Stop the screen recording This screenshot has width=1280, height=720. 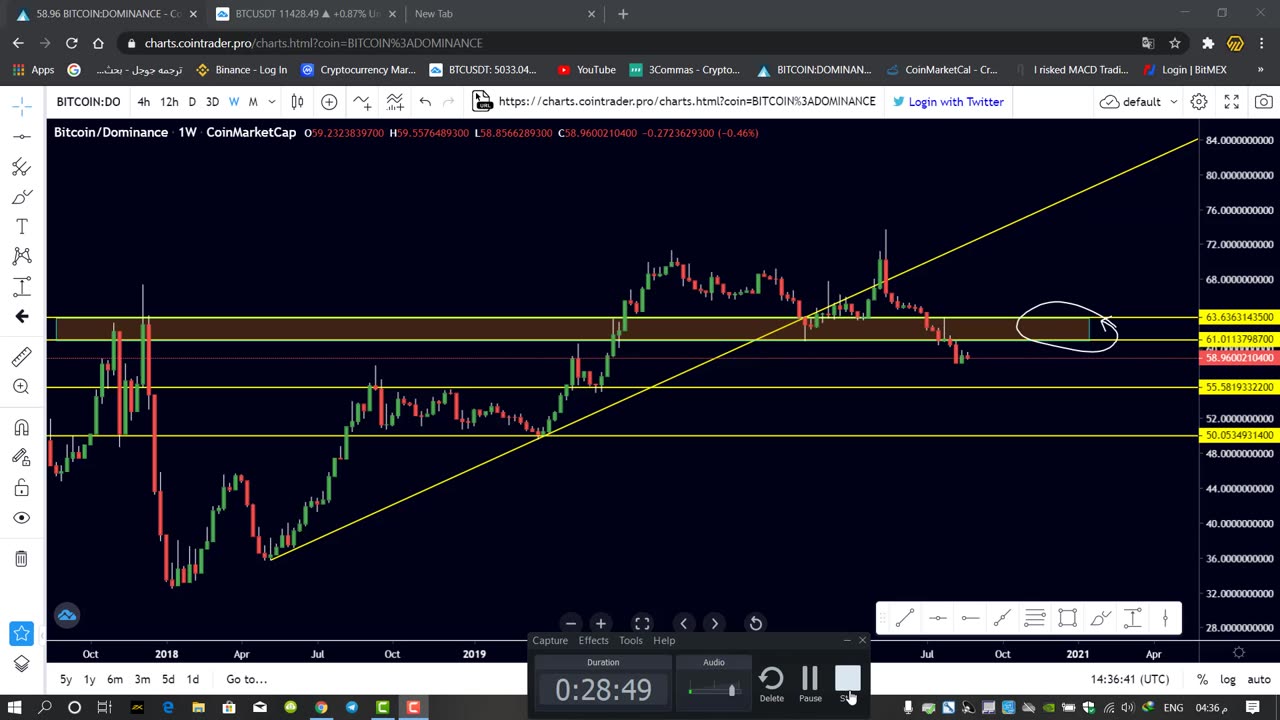(x=847, y=684)
